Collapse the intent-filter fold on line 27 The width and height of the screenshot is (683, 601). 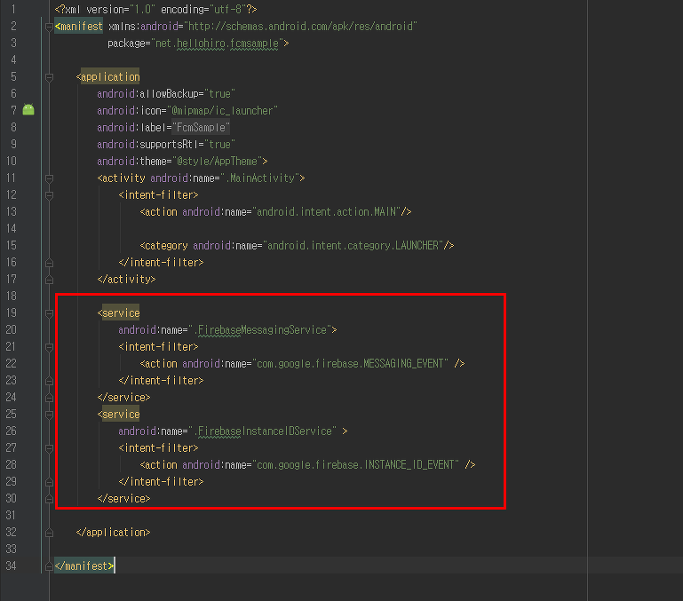(x=49, y=449)
